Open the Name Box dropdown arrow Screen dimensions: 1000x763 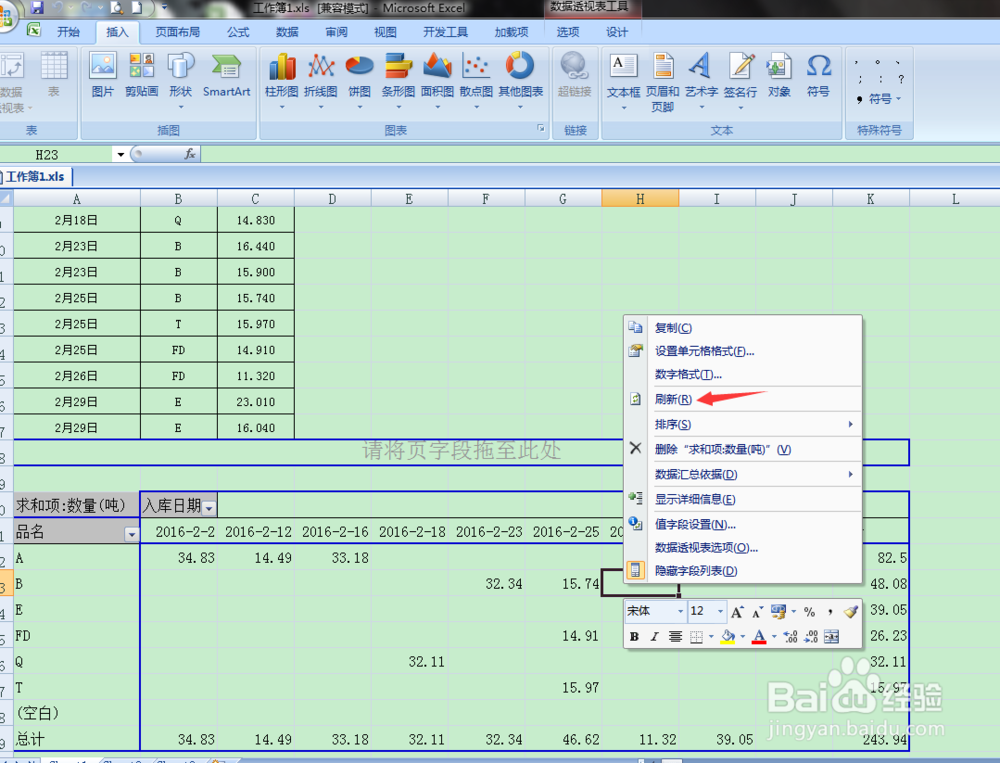pyautogui.click(x=120, y=154)
